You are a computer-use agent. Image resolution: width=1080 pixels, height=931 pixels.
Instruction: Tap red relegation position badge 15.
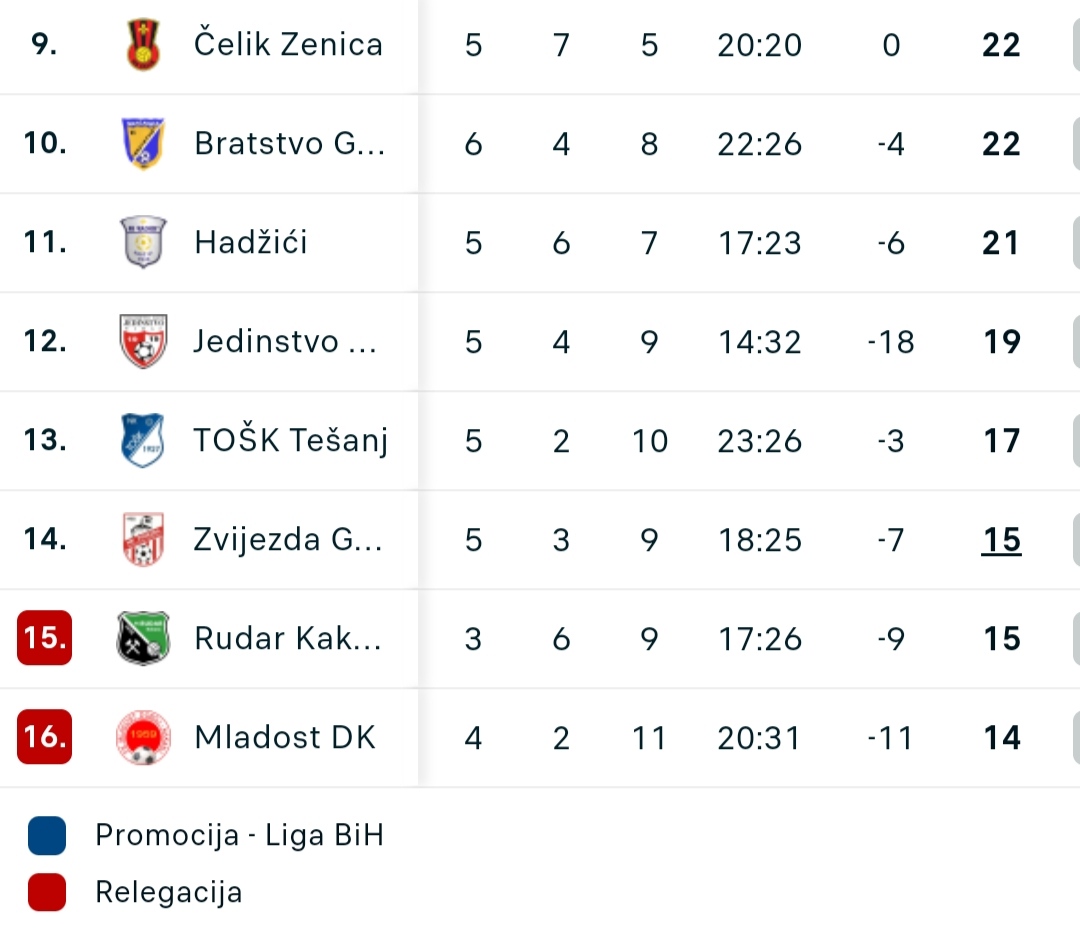(45, 638)
